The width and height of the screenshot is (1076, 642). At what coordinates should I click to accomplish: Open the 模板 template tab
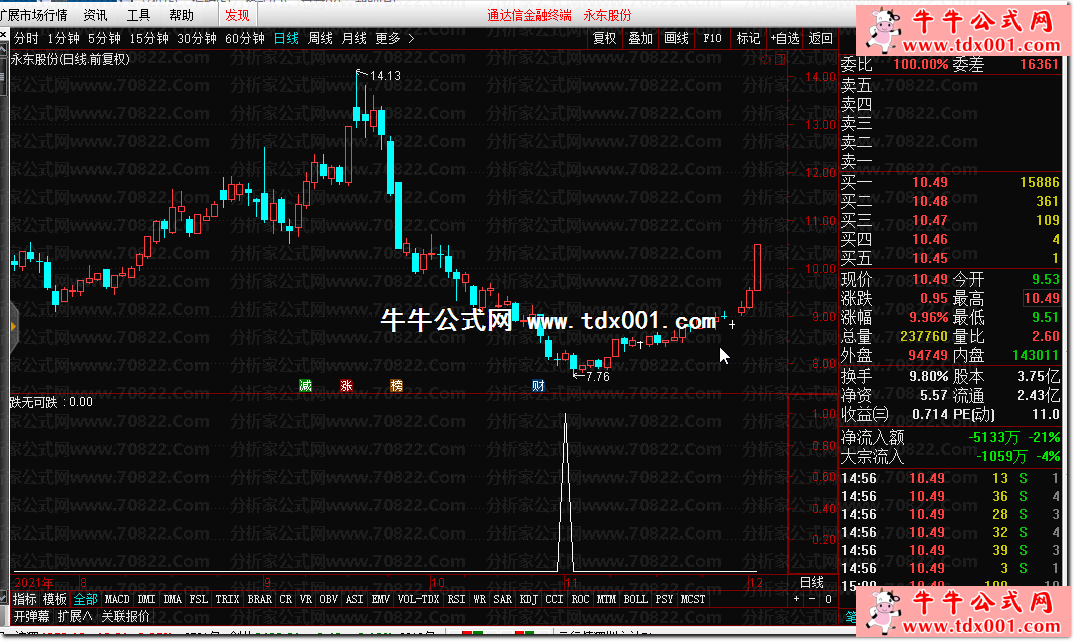55,599
